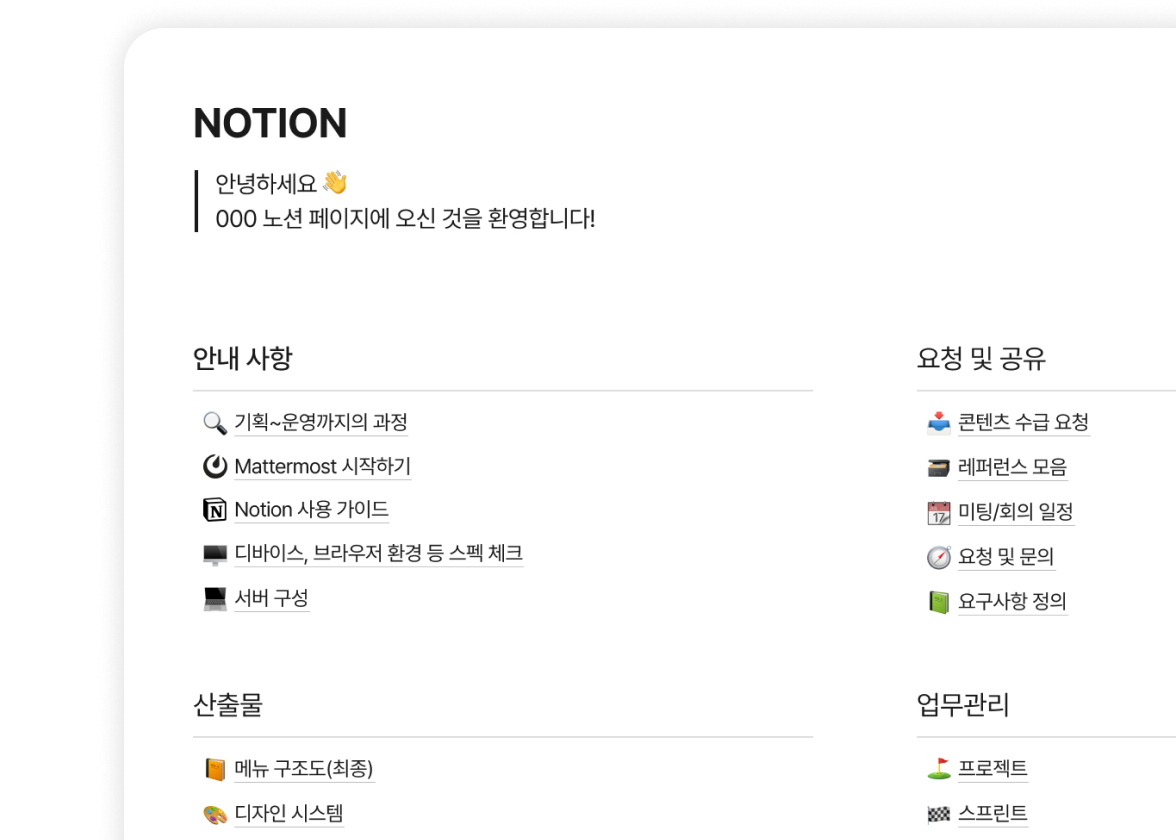Viewport: 1176px width, 840px height.
Task: Click the checkered flag icon beside 스프린트
Action: point(938,814)
